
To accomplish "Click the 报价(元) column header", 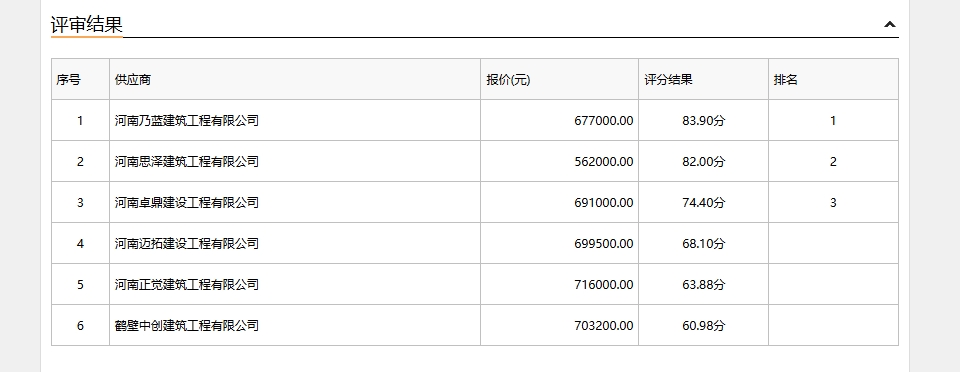I will [508, 80].
